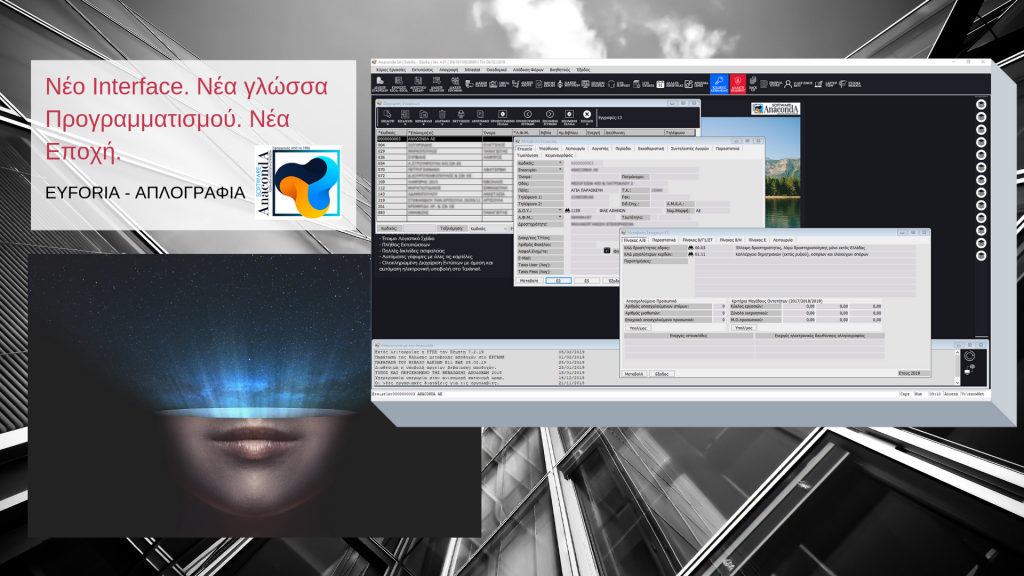Open the Απογραφή menu
The image size is (1024, 576).
[x=449, y=69]
